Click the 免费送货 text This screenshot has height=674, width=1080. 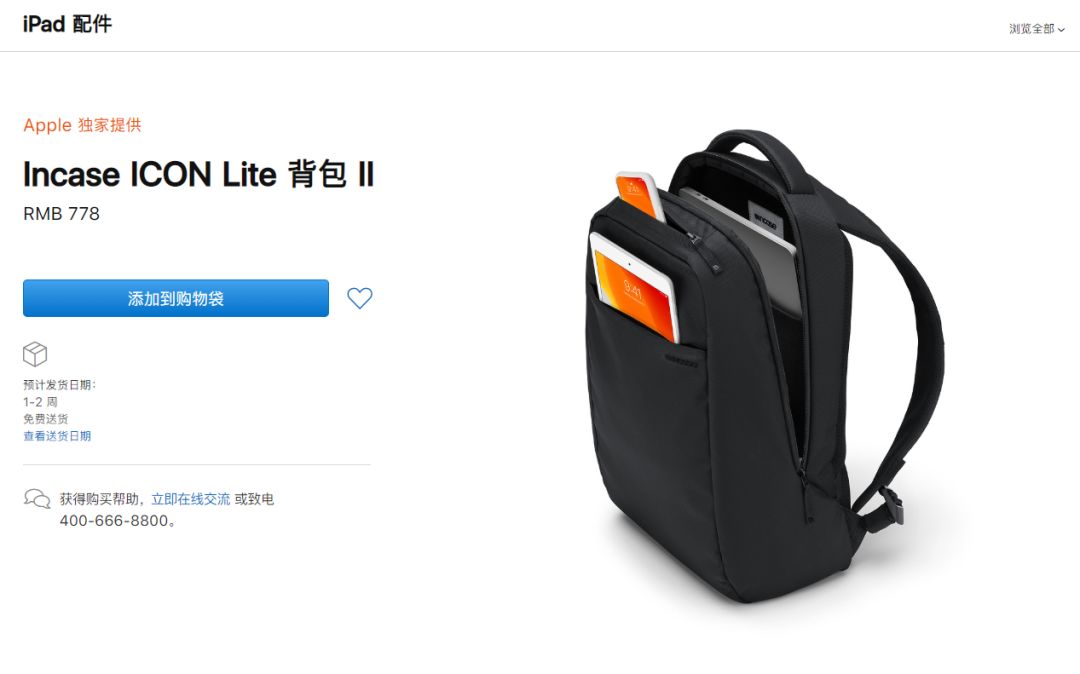pyautogui.click(x=45, y=419)
